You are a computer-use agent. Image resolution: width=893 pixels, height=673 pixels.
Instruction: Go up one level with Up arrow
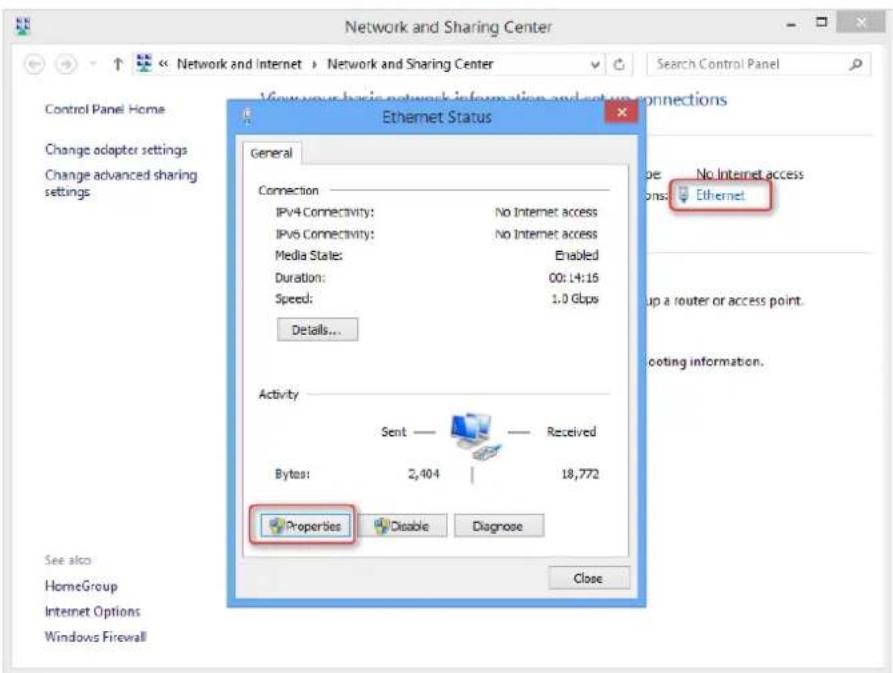(117, 64)
